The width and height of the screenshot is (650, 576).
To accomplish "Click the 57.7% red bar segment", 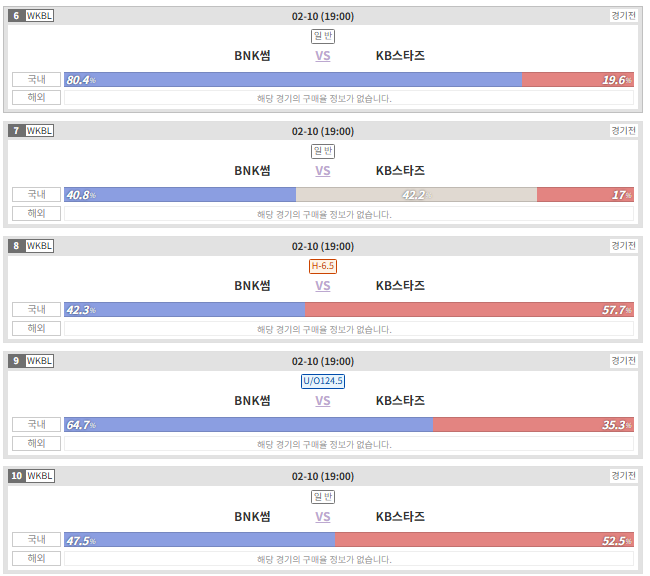I will [469, 310].
